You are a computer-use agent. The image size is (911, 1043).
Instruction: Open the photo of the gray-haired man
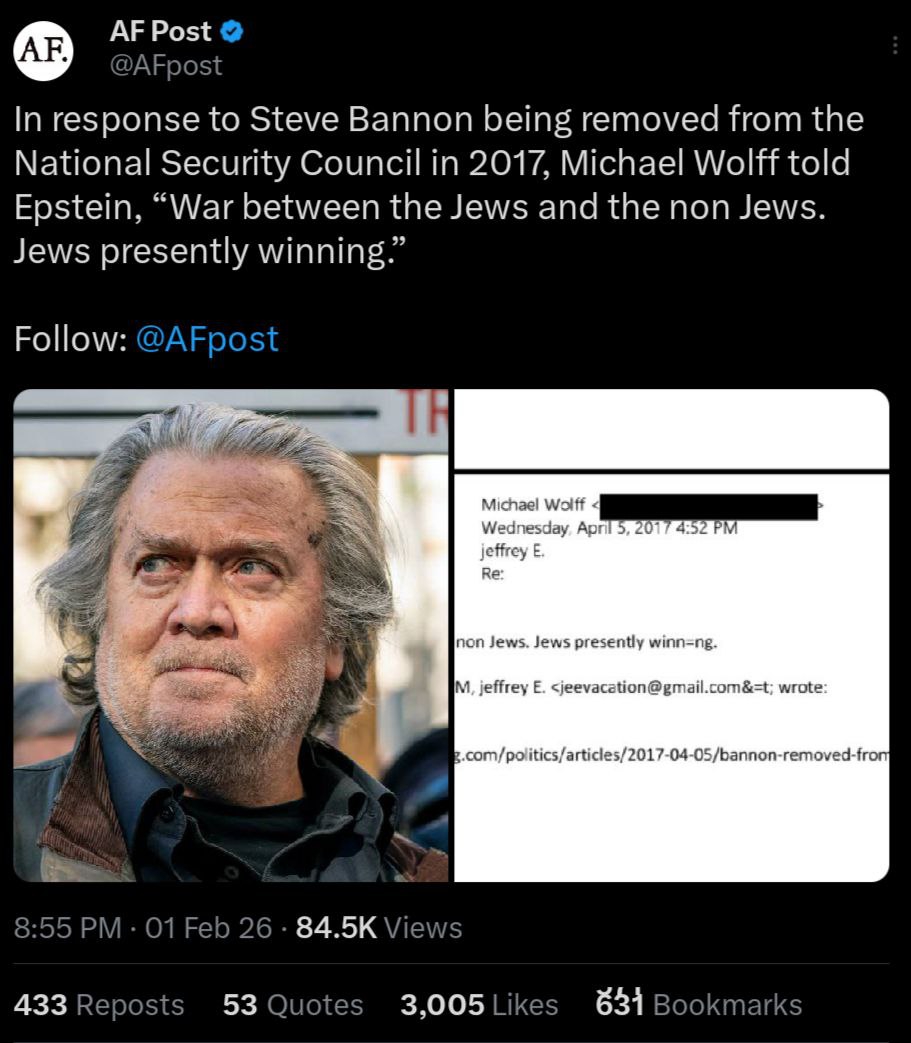231,635
